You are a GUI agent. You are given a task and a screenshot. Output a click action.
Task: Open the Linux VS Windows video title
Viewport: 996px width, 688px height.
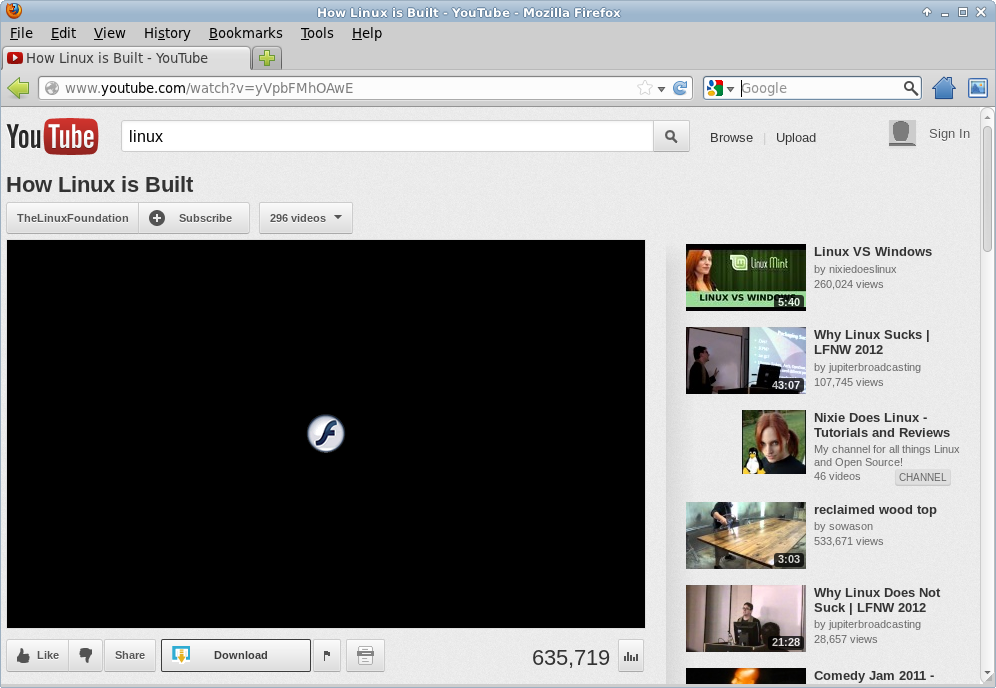[873, 252]
